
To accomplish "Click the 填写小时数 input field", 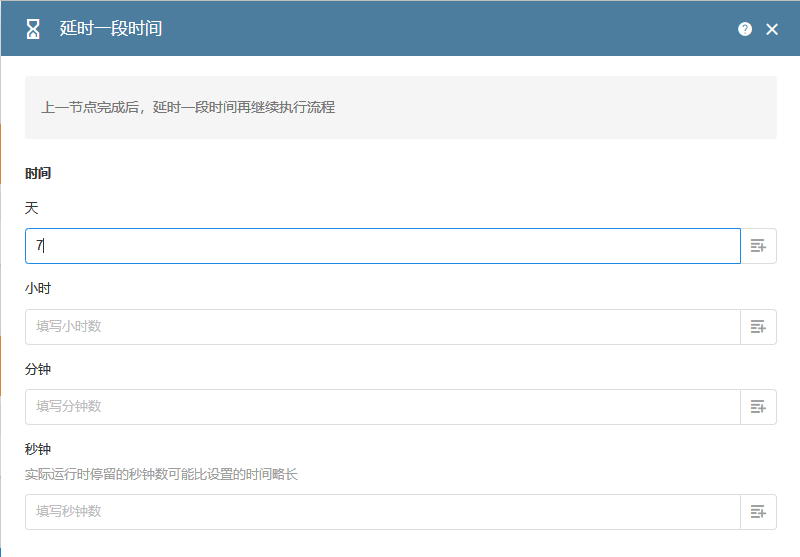I will coord(382,327).
